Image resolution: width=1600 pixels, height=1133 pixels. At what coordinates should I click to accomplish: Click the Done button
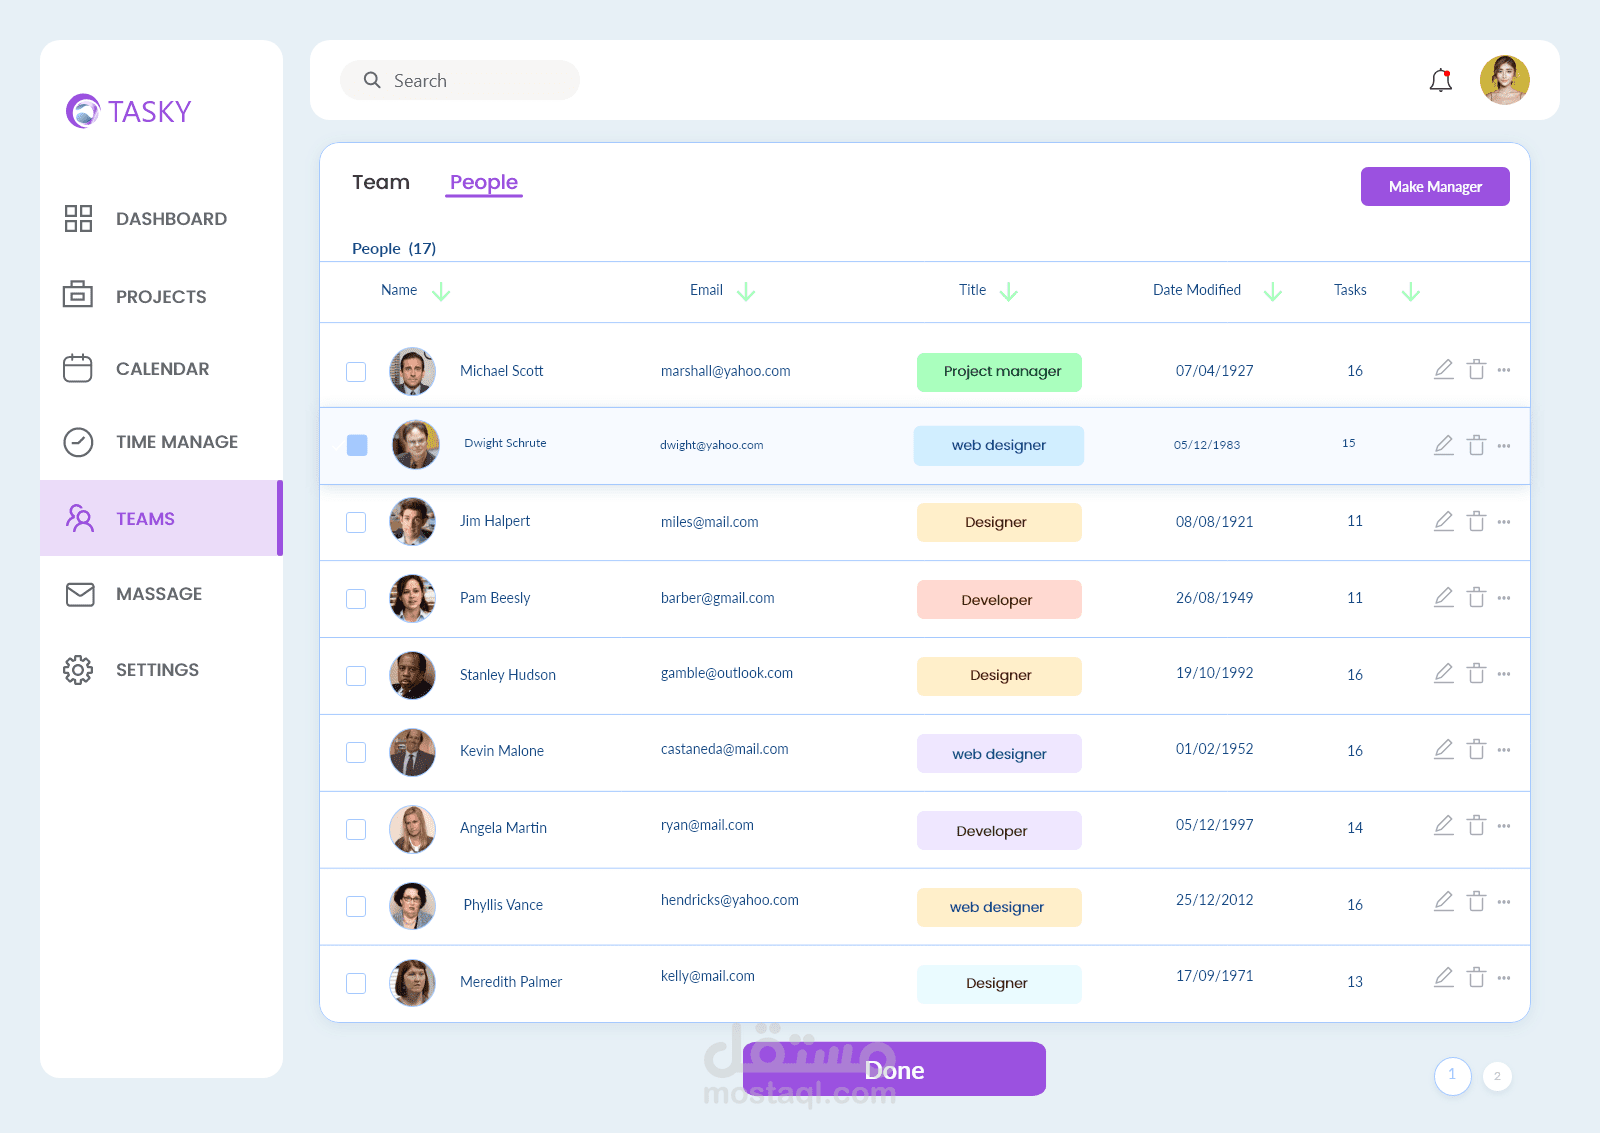[x=894, y=1069]
